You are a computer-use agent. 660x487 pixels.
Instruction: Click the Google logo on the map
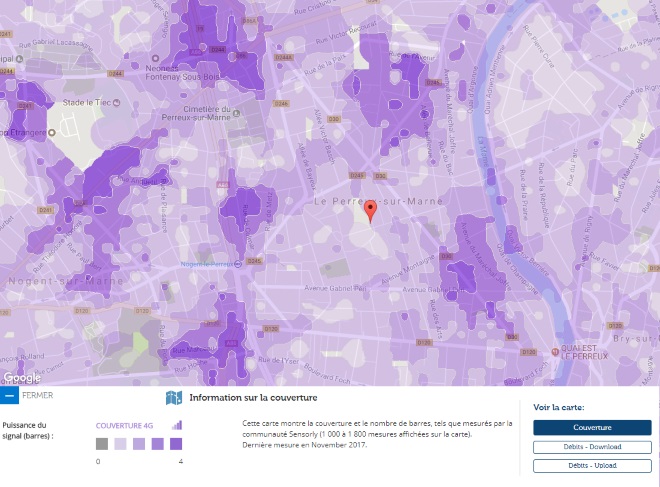[22, 378]
